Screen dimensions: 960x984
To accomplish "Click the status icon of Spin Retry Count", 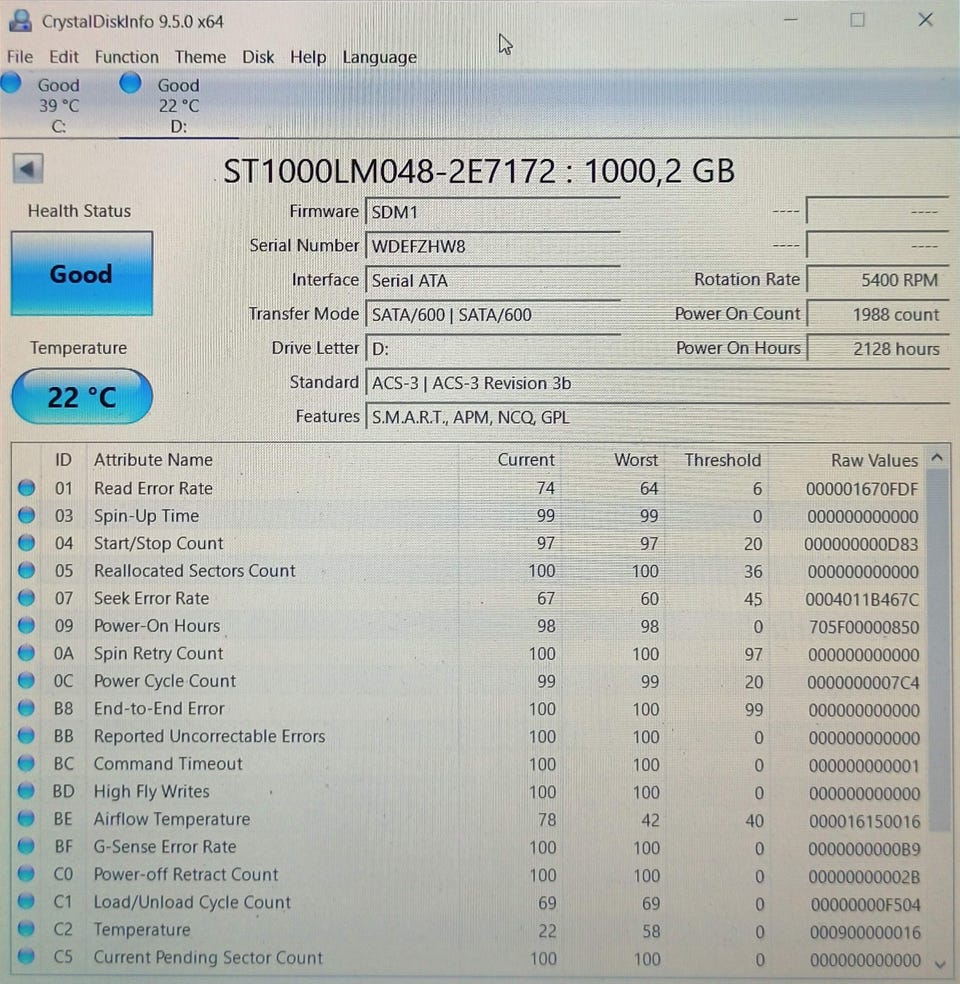I will click(x=26, y=653).
